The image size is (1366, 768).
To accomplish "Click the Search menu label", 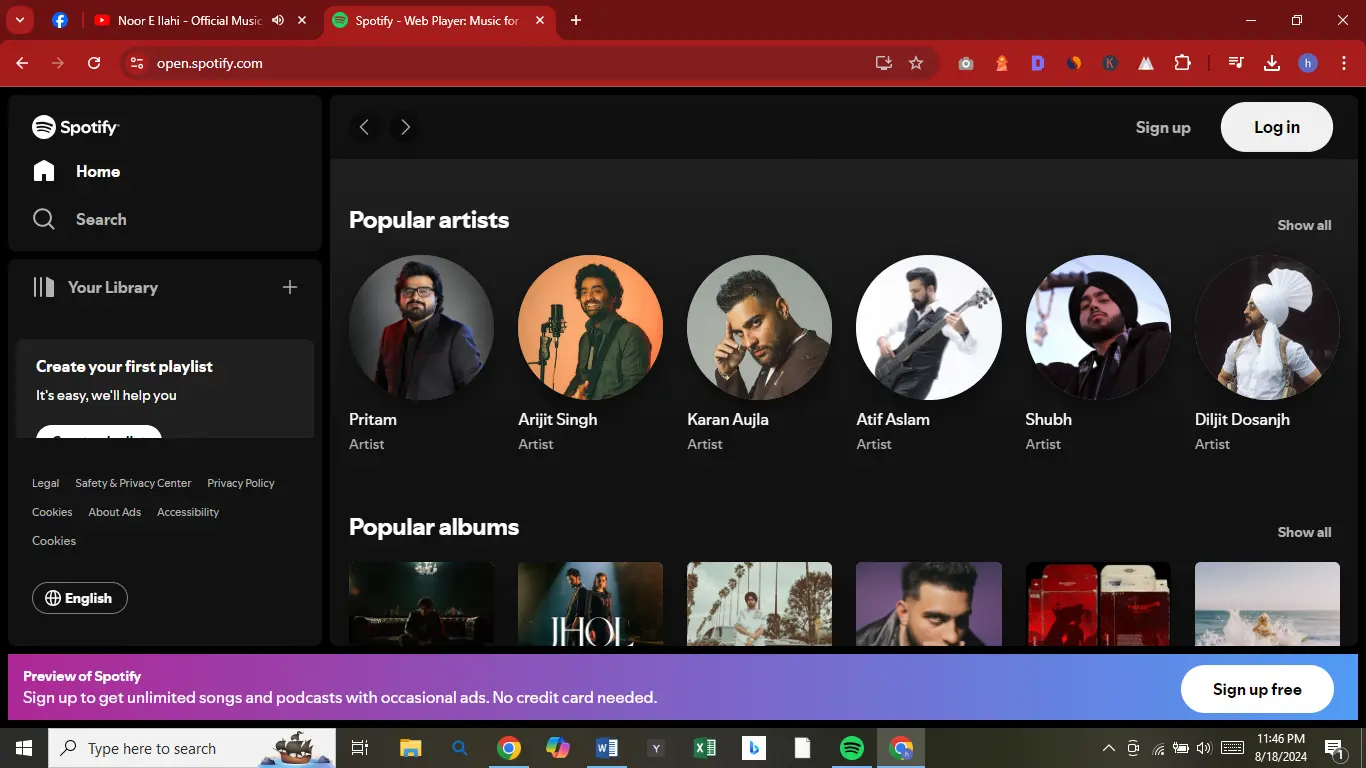I will click(101, 220).
